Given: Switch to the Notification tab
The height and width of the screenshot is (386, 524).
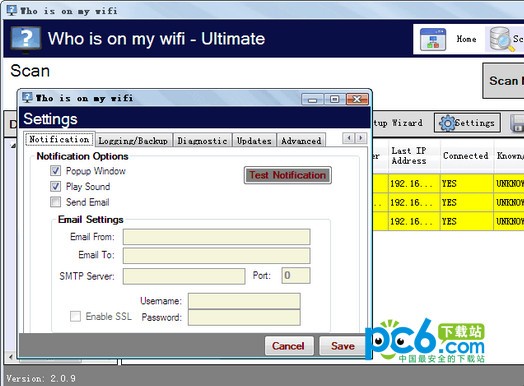Looking at the screenshot, I should coord(59,139).
